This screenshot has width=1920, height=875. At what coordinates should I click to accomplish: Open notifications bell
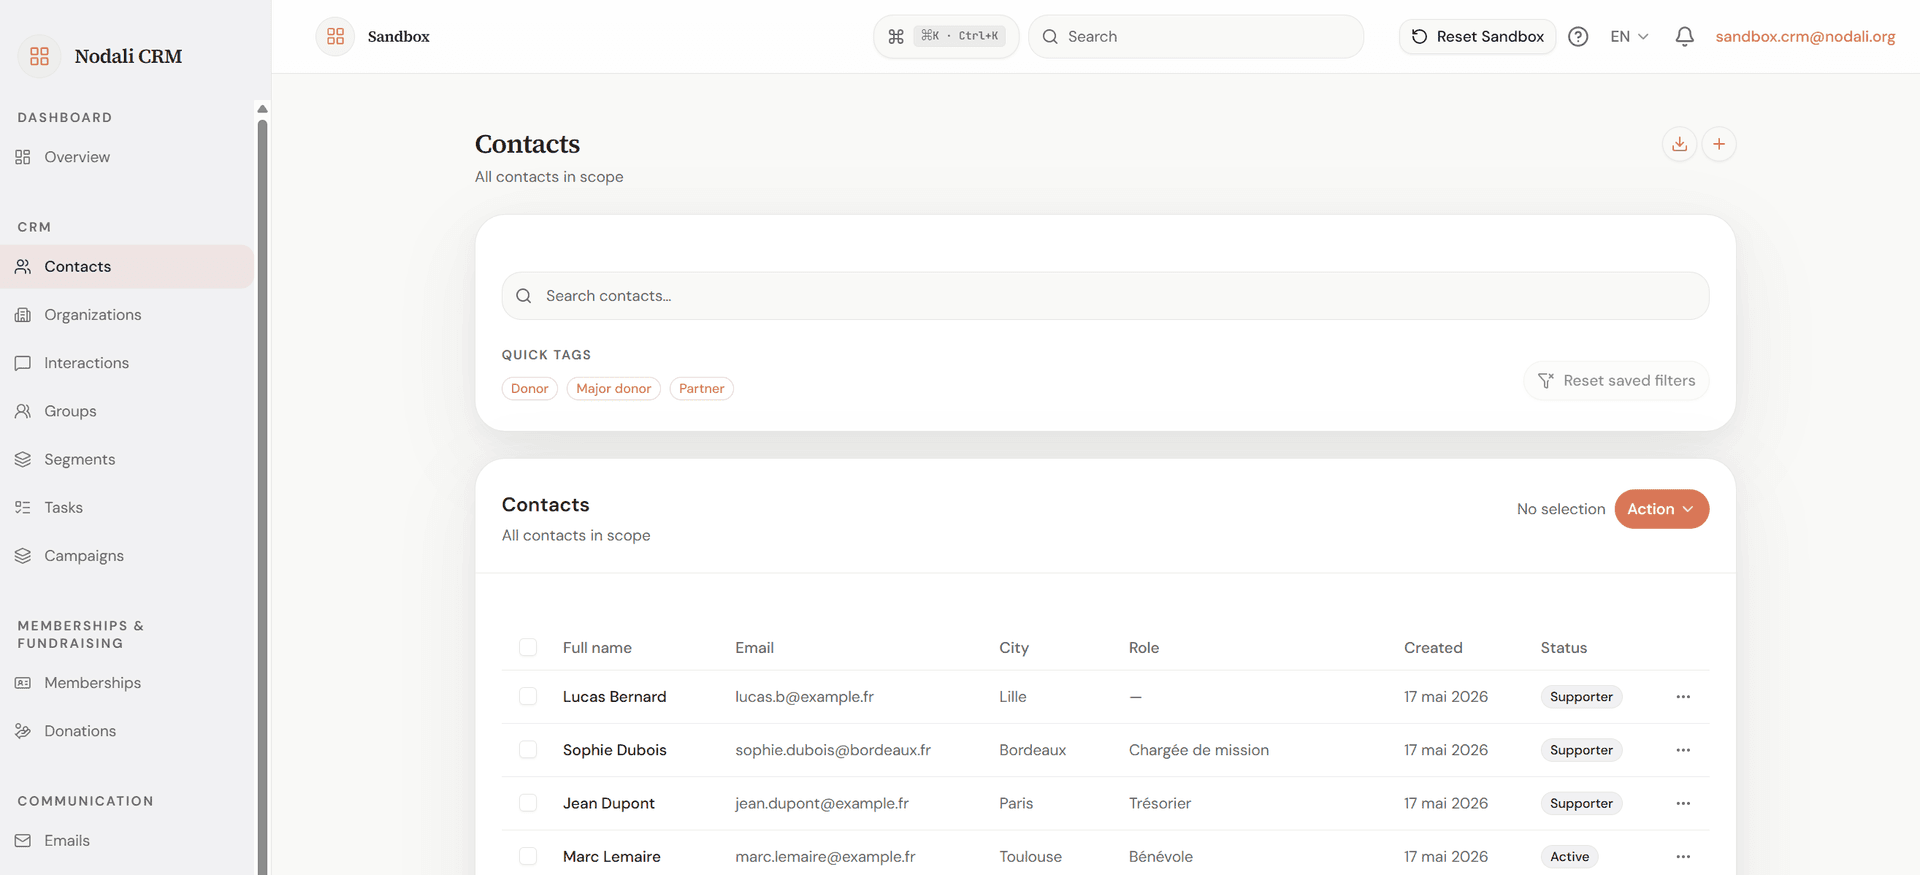point(1684,36)
